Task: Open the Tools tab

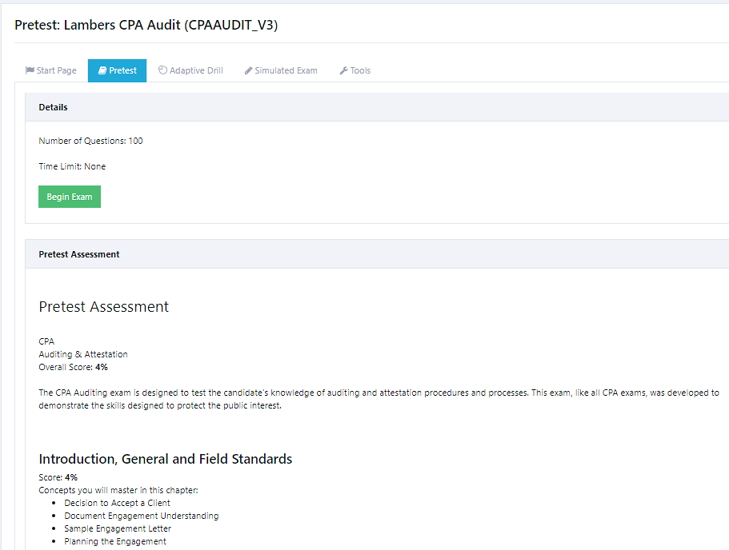Action: pos(355,71)
